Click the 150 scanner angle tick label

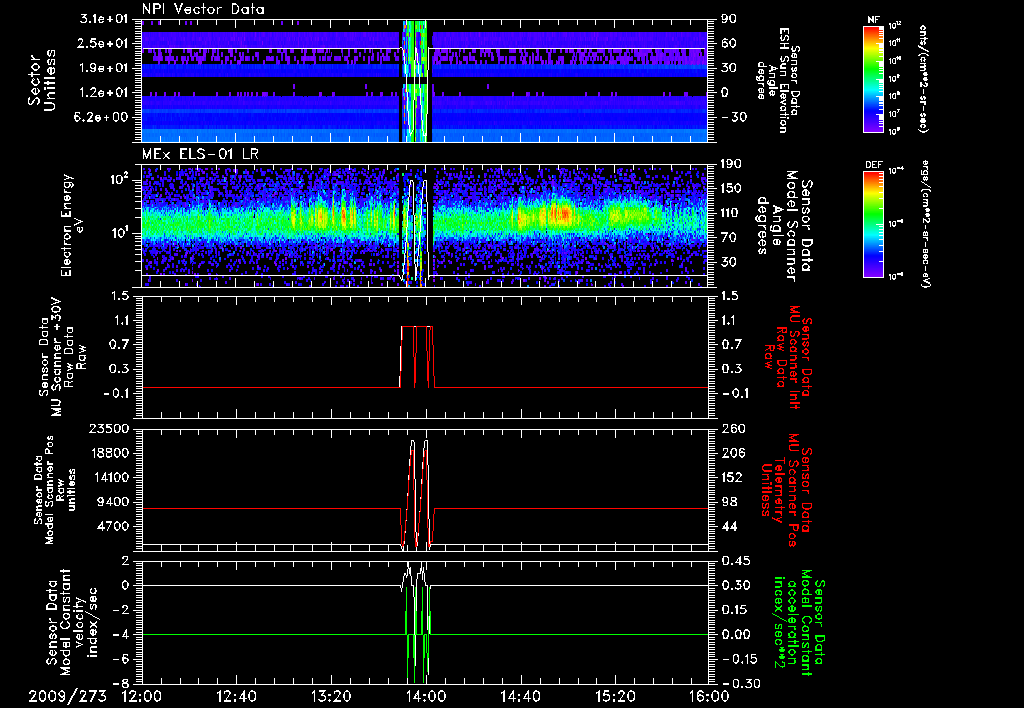(x=730, y=189)
